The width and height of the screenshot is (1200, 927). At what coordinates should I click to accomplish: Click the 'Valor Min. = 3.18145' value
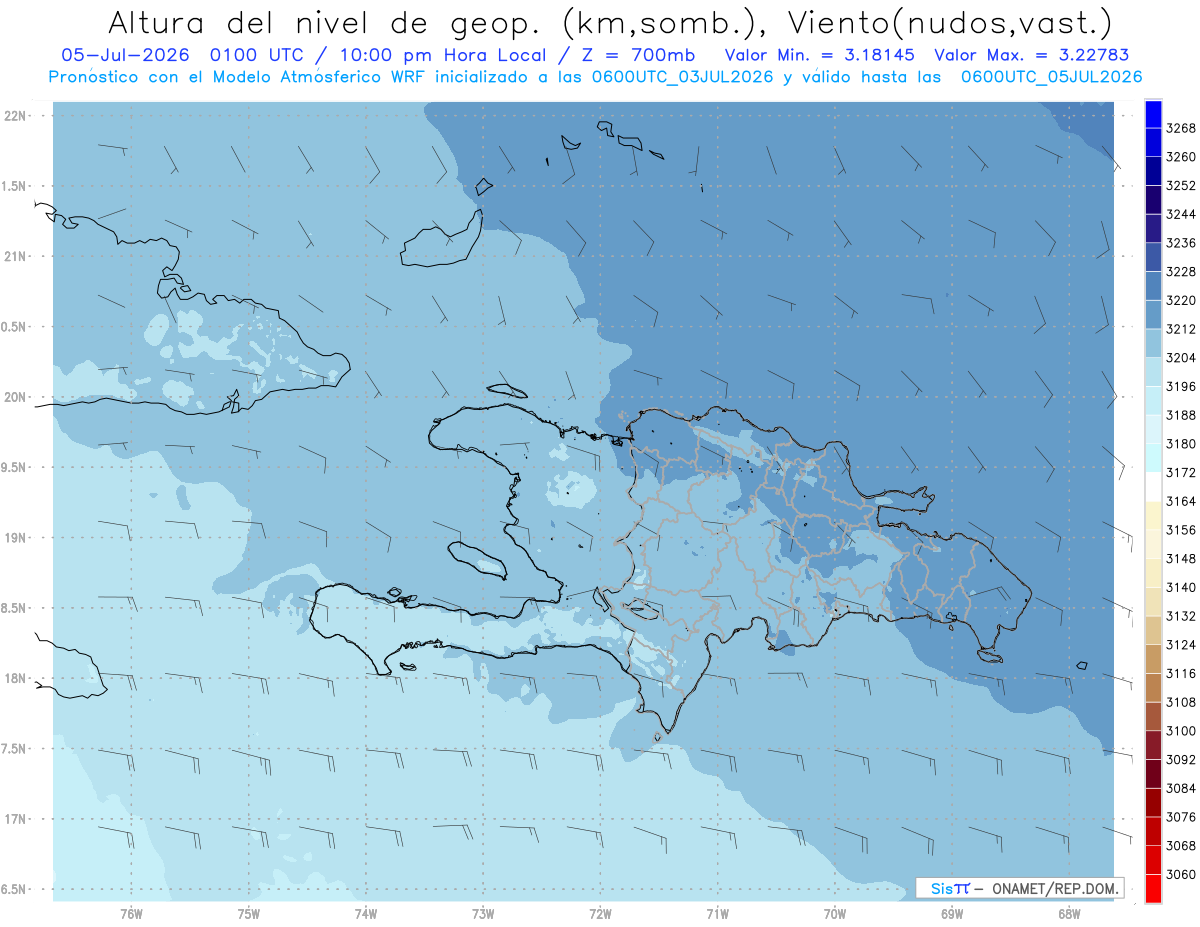(x=820, y=55)
